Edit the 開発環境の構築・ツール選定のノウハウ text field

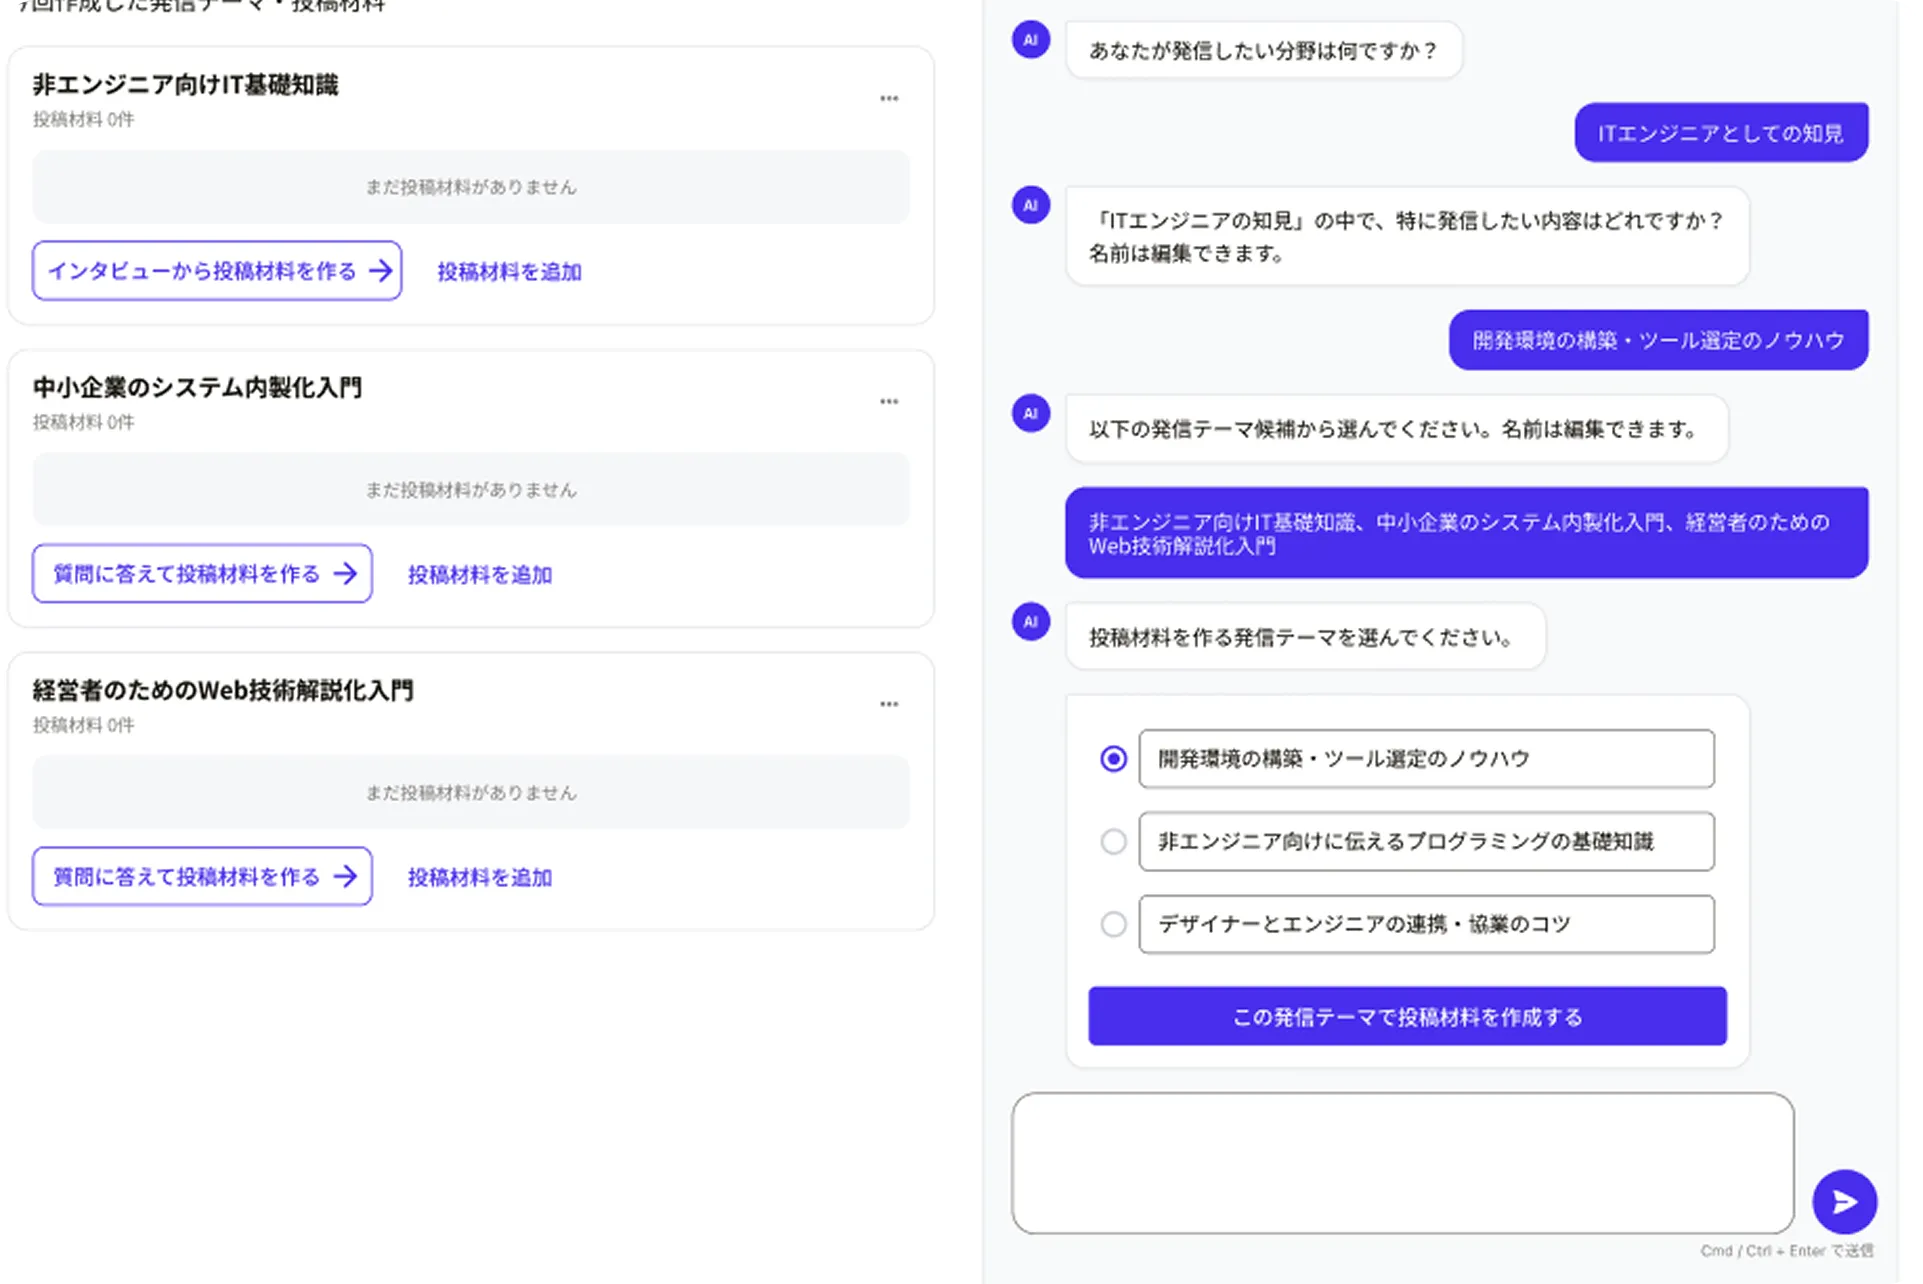point(1426,759)
